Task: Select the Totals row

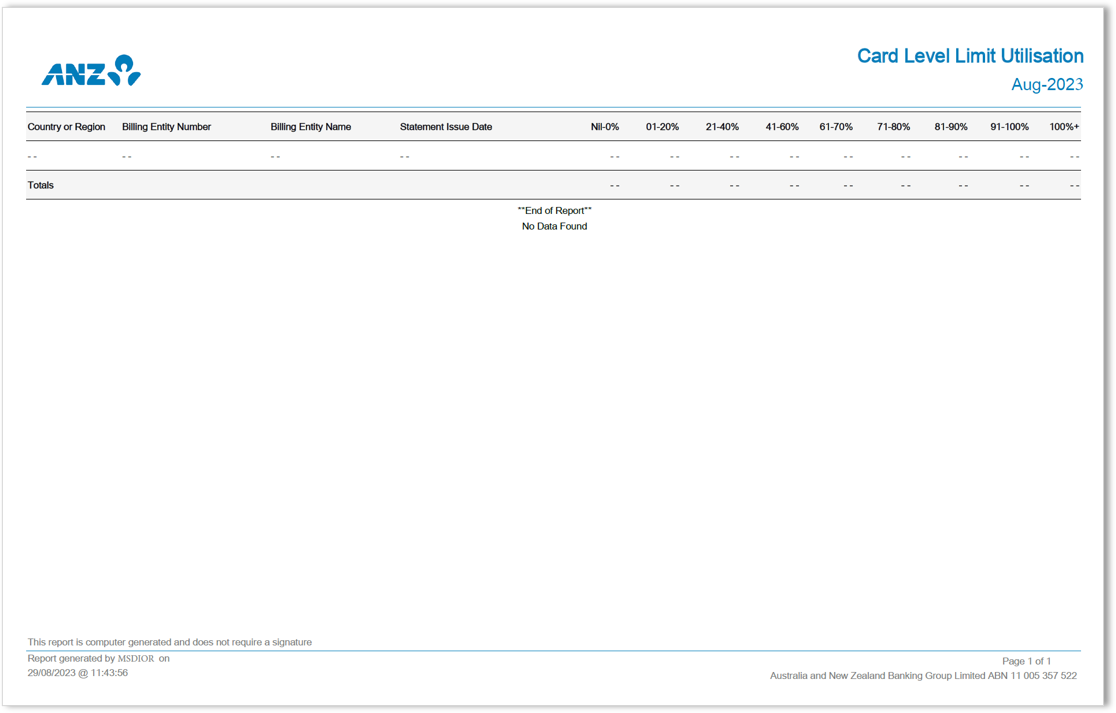Action: pos(41,185)
